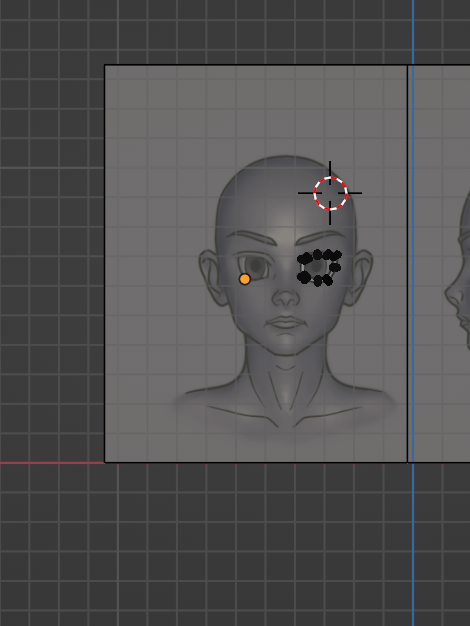Select the bottom-center black vertex of eye loop
470x626 pixels.
(318, 281)
